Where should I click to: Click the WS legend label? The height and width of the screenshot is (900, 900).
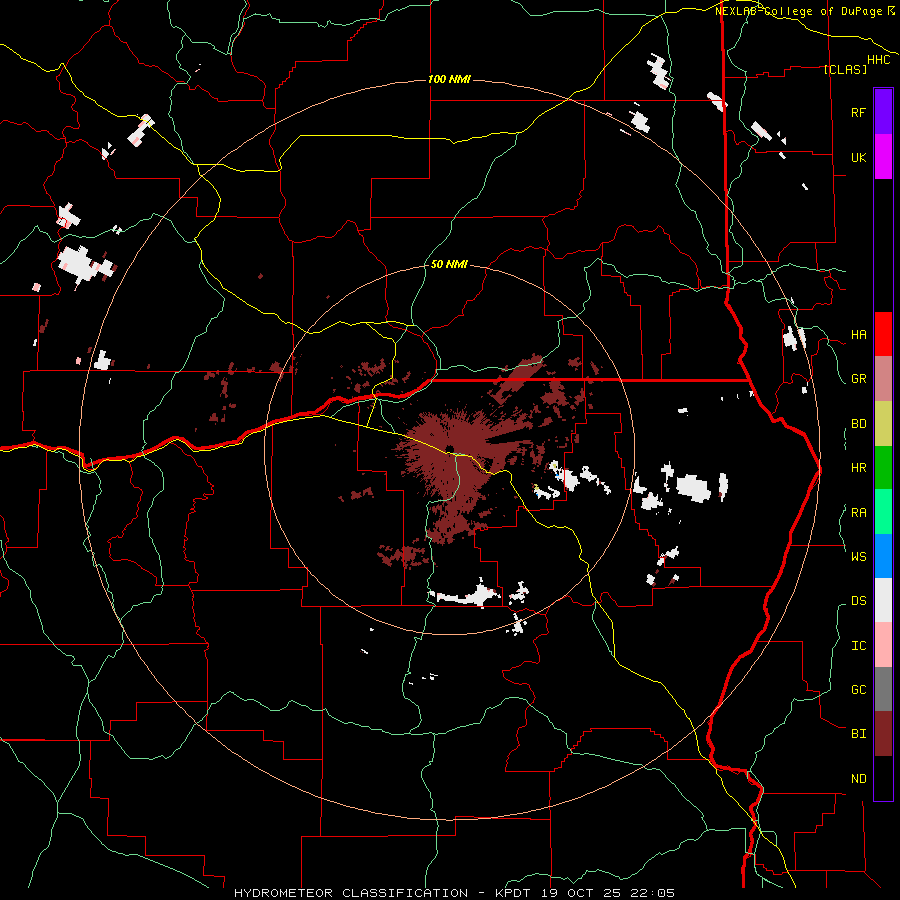858,557
